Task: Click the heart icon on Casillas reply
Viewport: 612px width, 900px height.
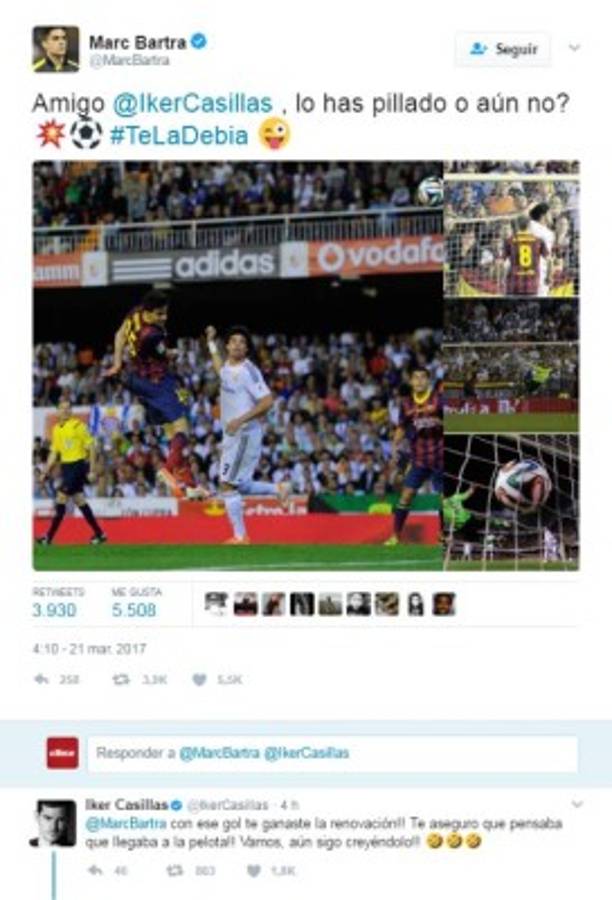Action: coord(253,871)
